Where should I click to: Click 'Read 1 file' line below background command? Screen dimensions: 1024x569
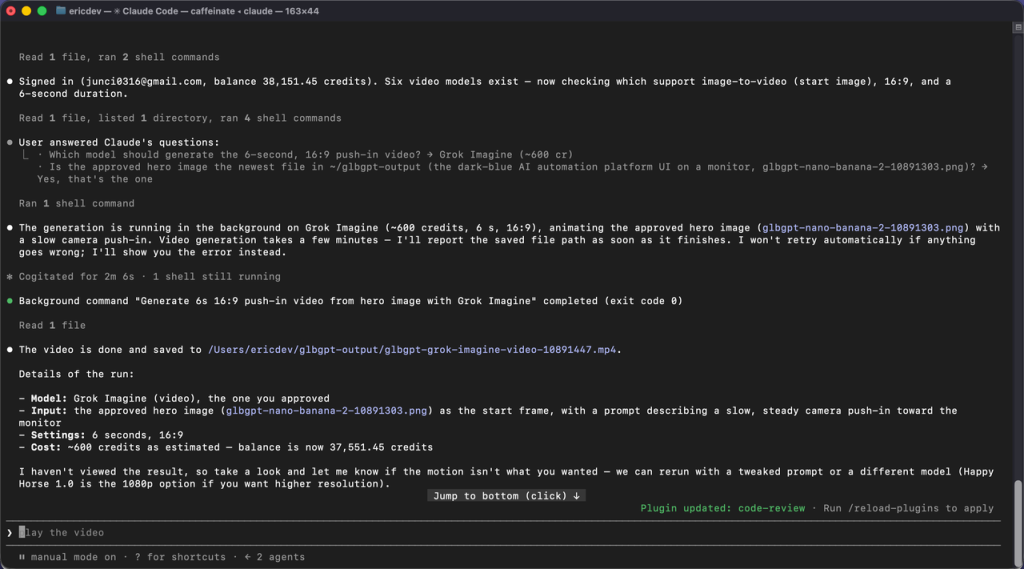(52, 325)
